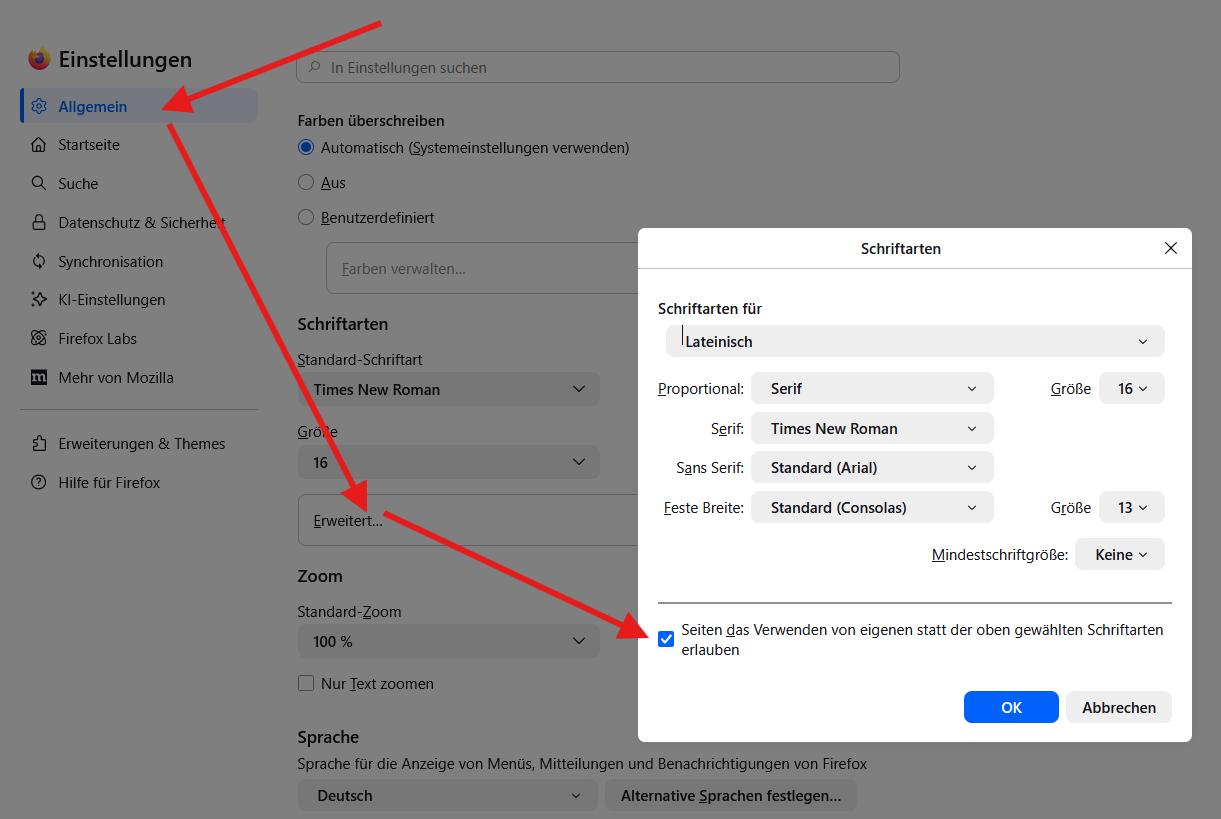Click the Allgemein gear icon
1221x819 pixels.
point(39,106)
